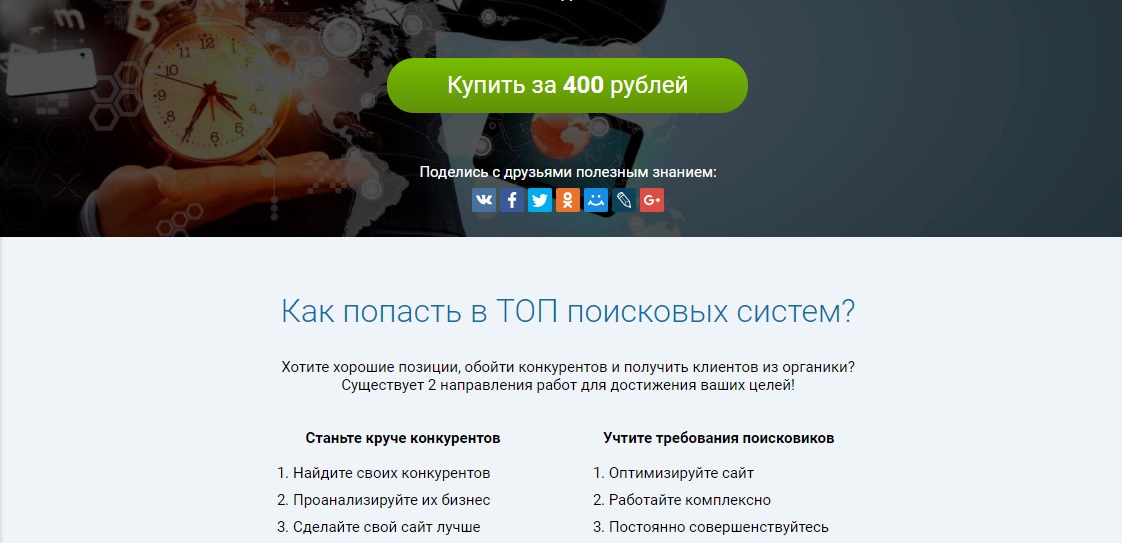
Task: Tweet this page using Twitter icon
Action: pos(540,201)
